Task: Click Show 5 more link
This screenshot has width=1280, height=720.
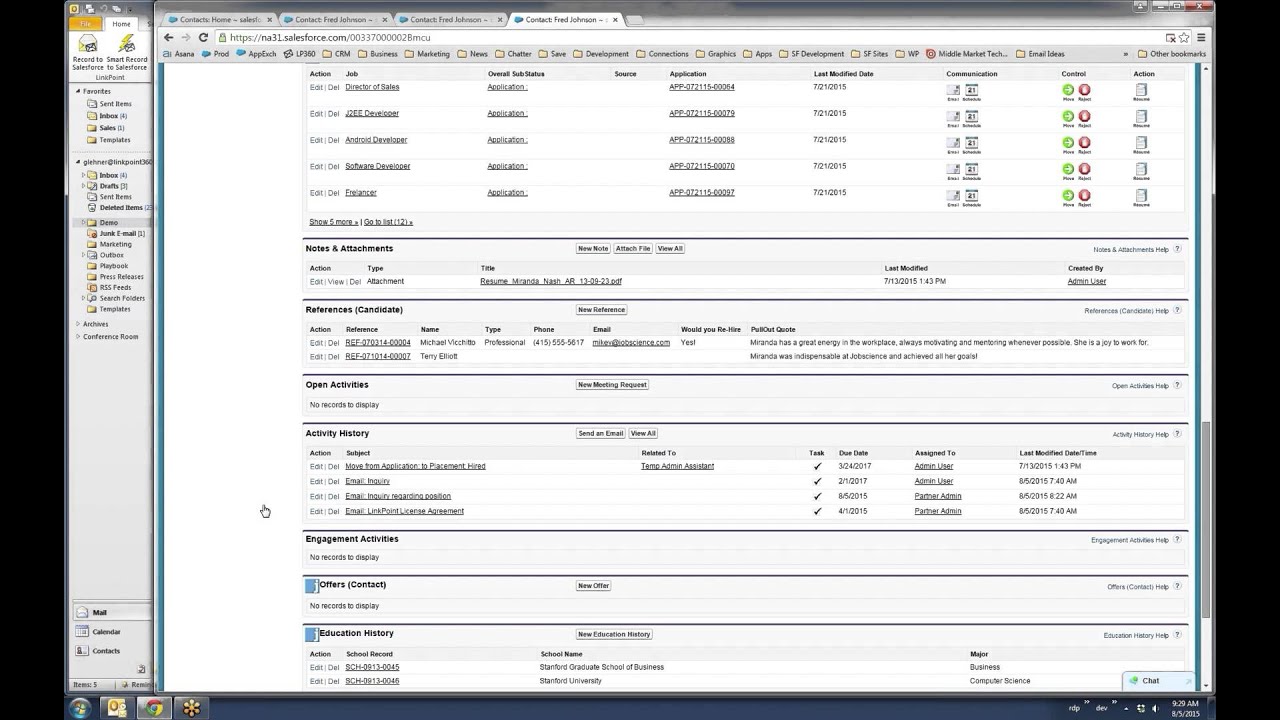Action: [x=333, y=222]
